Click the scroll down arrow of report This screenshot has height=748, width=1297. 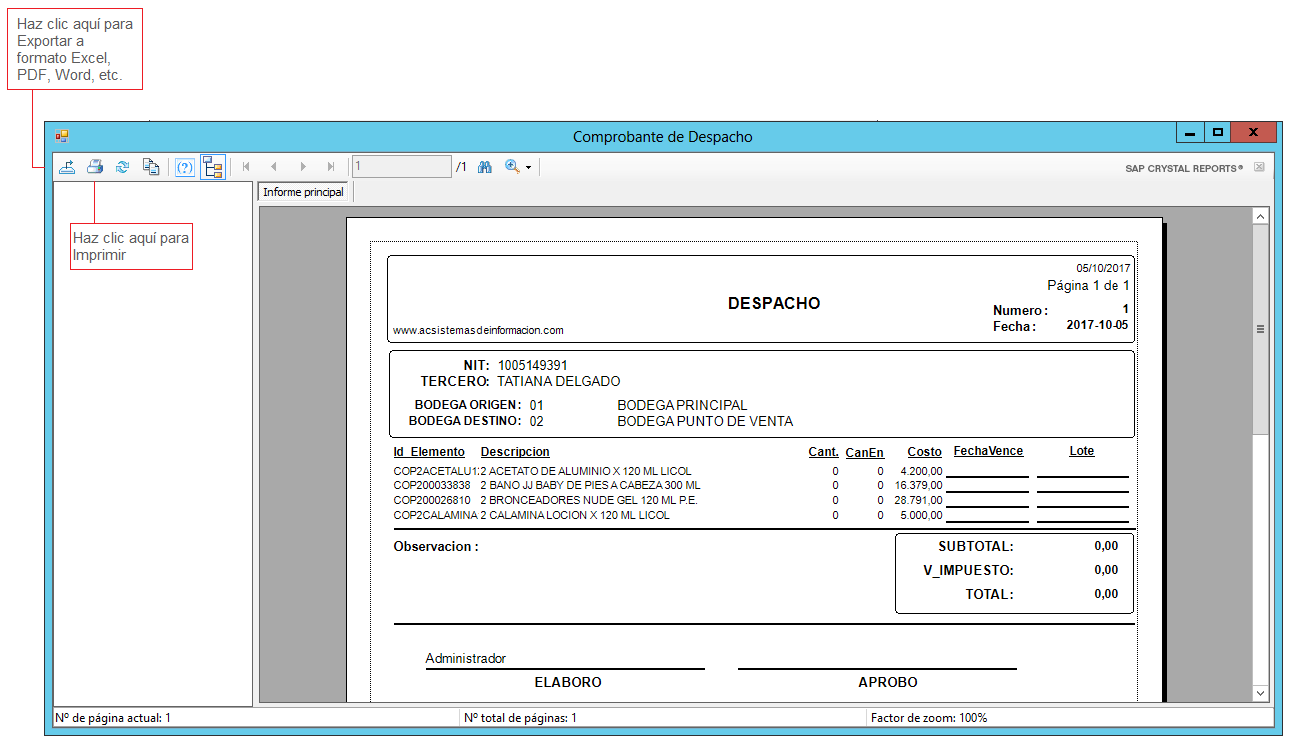pos(1260,692)
